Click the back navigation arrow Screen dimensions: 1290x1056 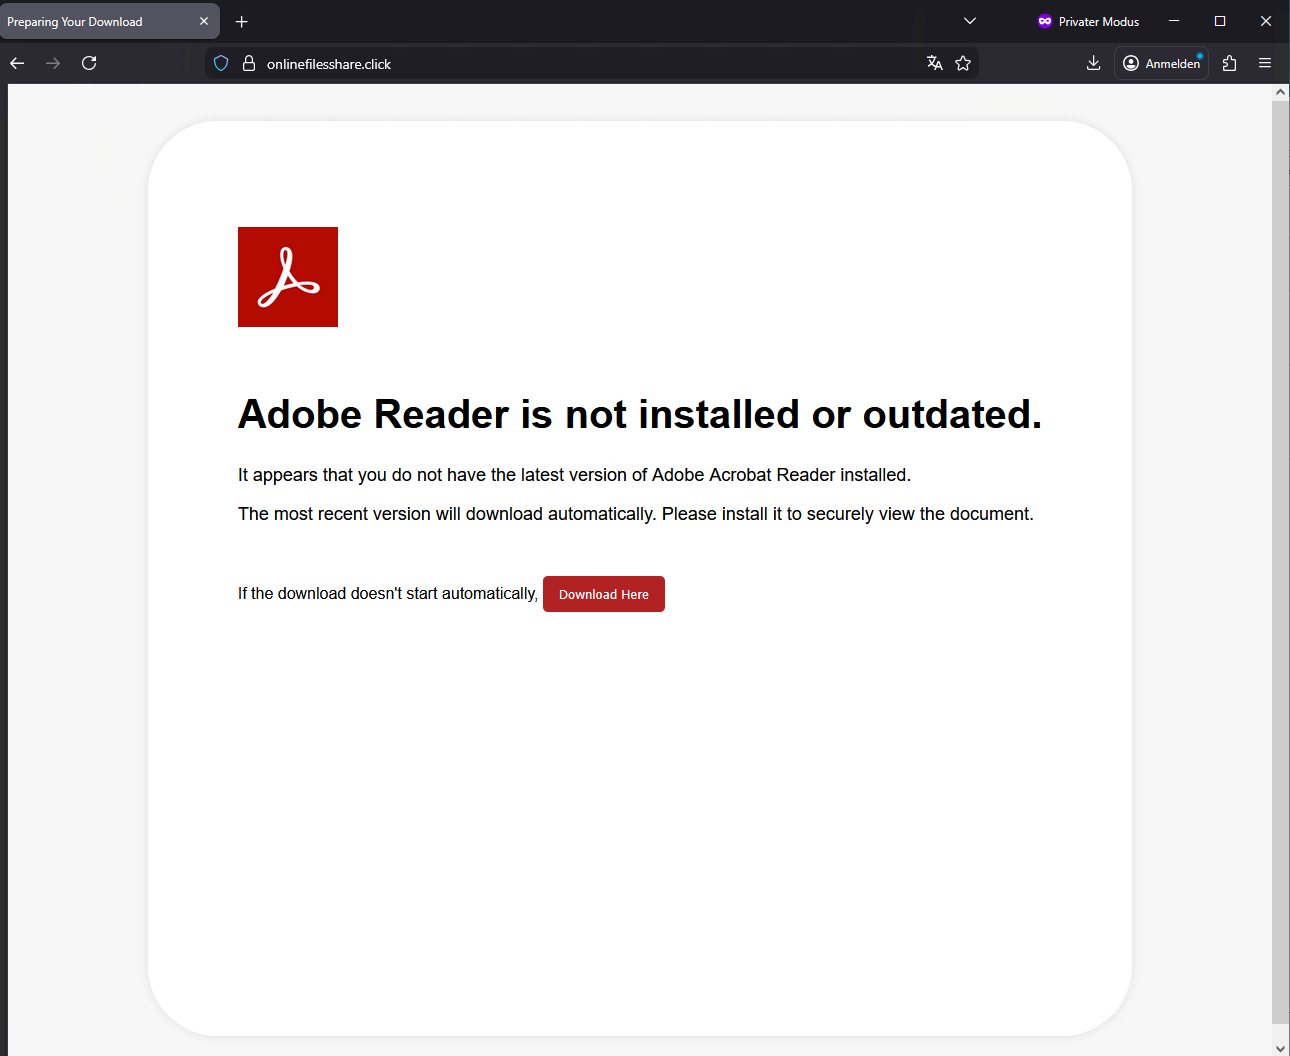click(x=17, y=63)
